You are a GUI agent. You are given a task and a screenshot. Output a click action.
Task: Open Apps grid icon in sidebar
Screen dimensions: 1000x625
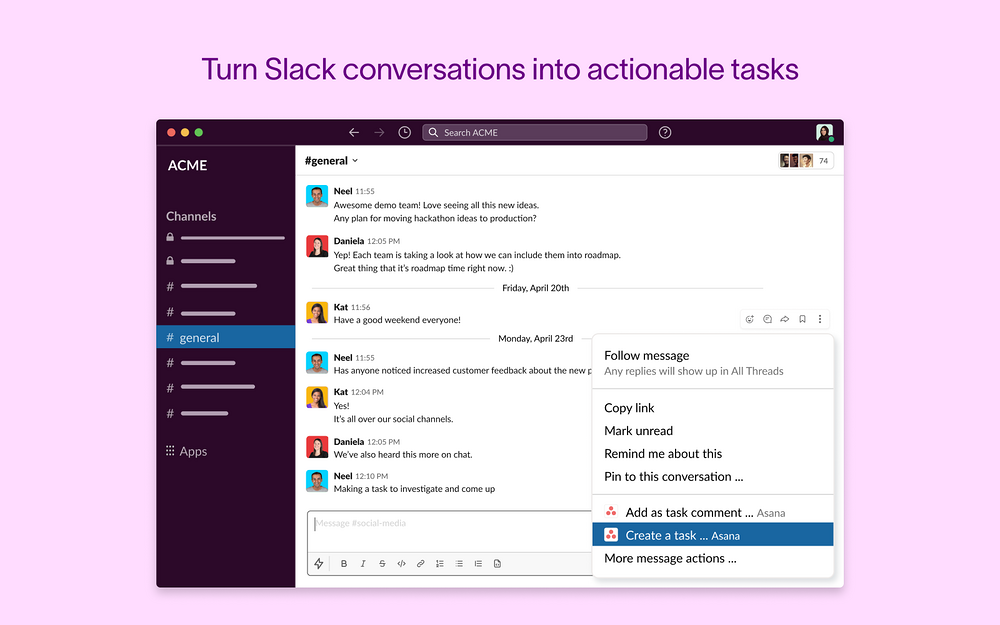tap(170, 451)
